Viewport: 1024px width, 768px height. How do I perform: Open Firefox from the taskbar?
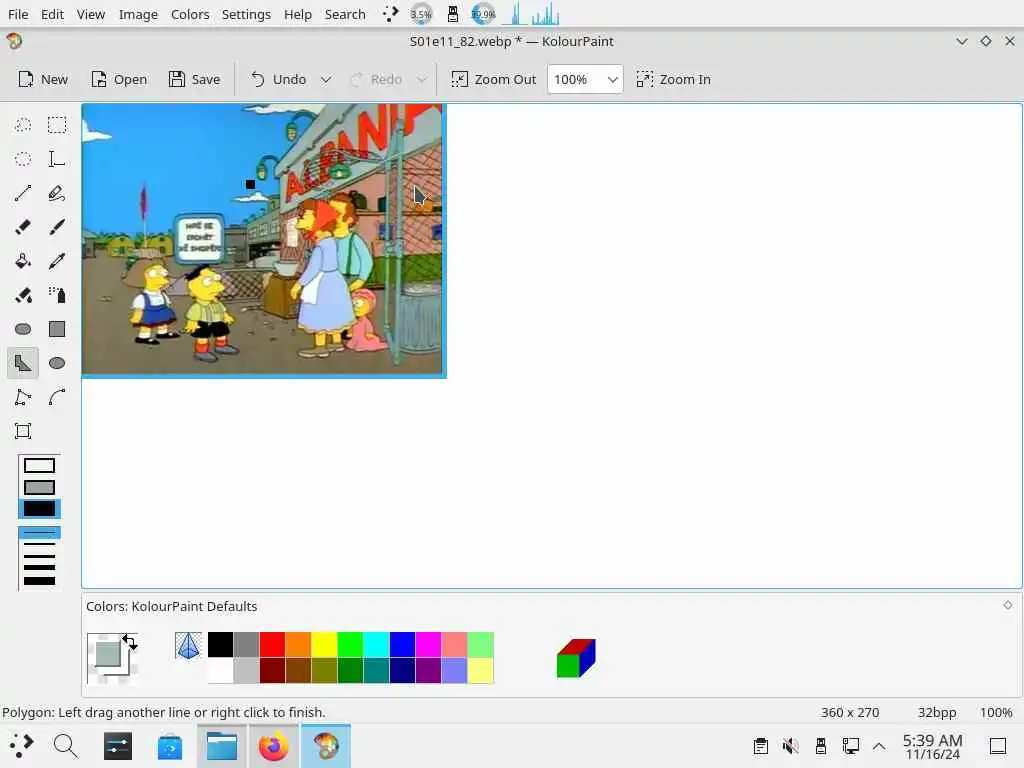(x=273, y=746)
